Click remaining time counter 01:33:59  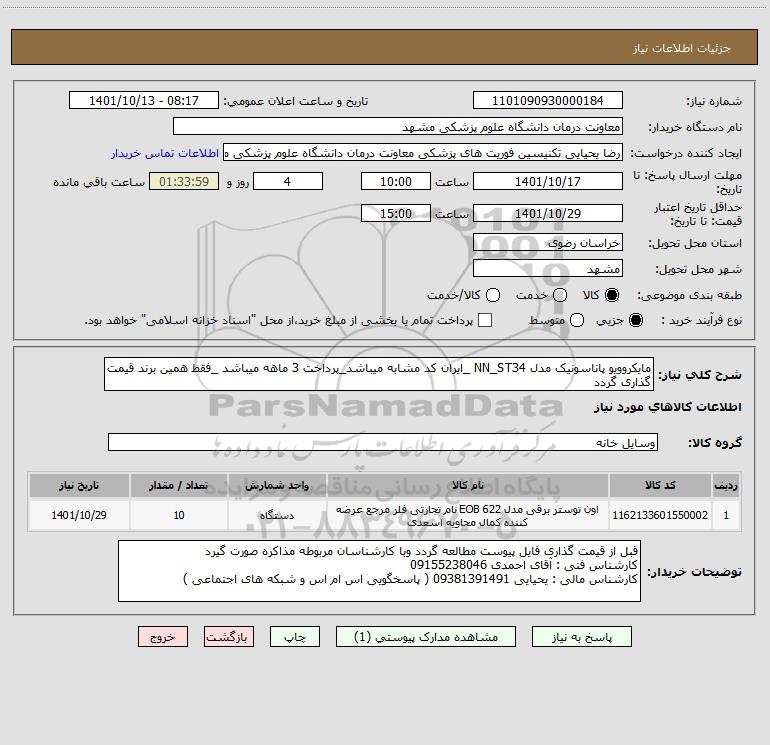184,181
